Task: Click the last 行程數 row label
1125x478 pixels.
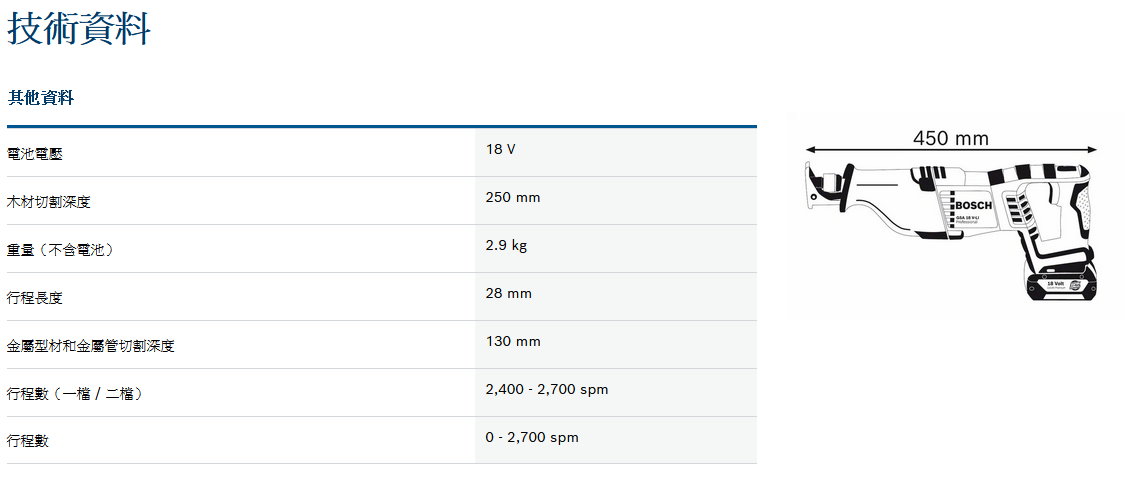Action: point(28,441)
